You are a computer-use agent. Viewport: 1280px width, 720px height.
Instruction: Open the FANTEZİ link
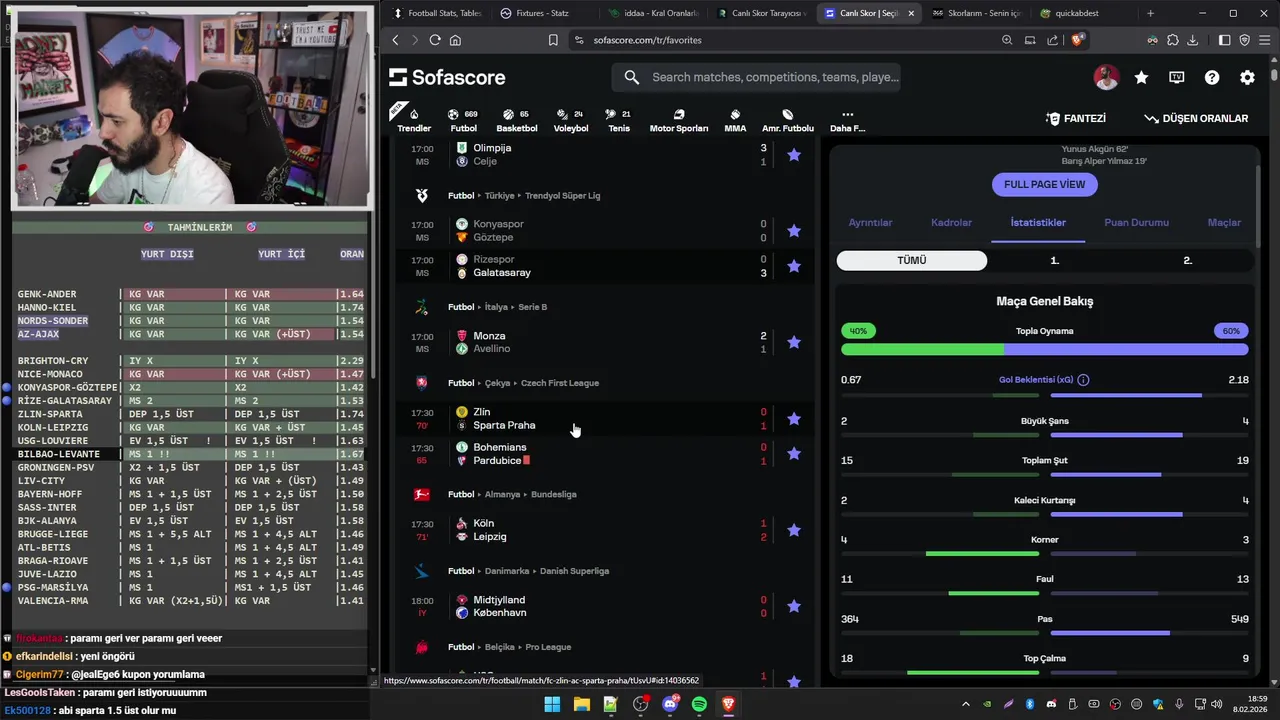pyautogui.click(x=1076, y=118)
